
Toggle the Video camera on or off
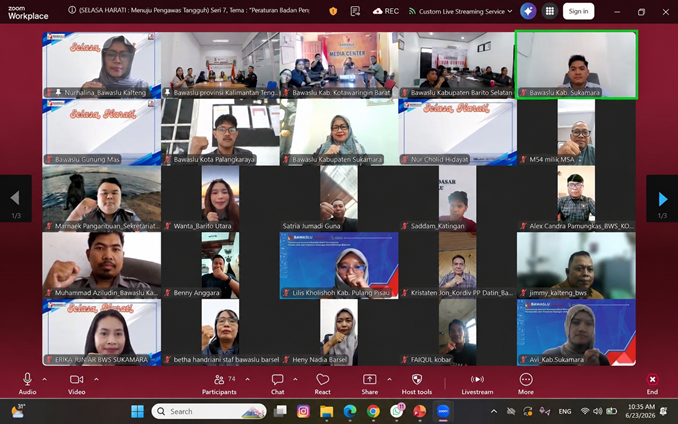tap(77, 379)
